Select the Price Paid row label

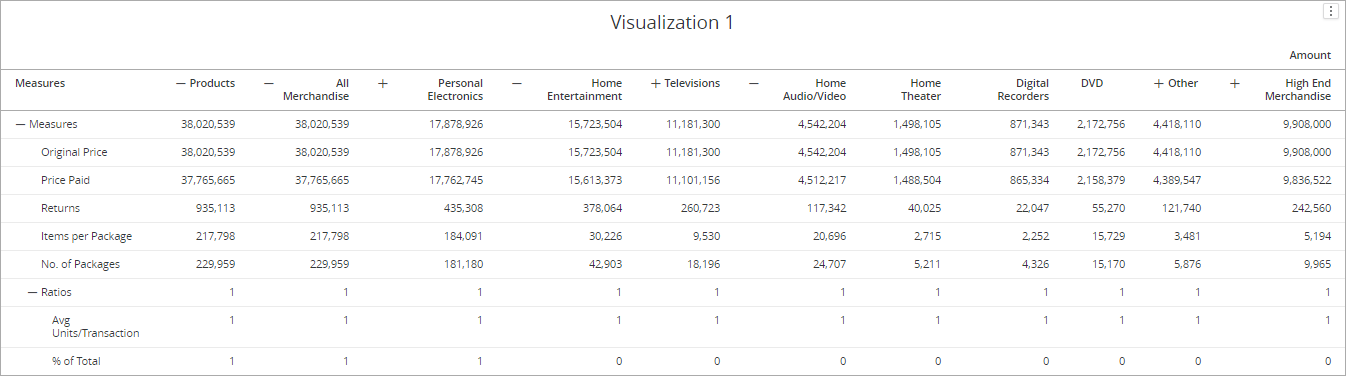coord(65,181)
